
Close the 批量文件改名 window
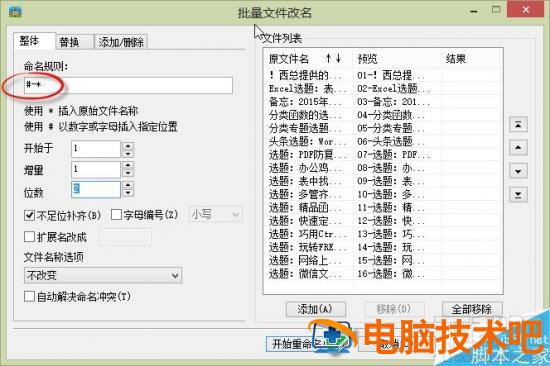pos(525,10)
